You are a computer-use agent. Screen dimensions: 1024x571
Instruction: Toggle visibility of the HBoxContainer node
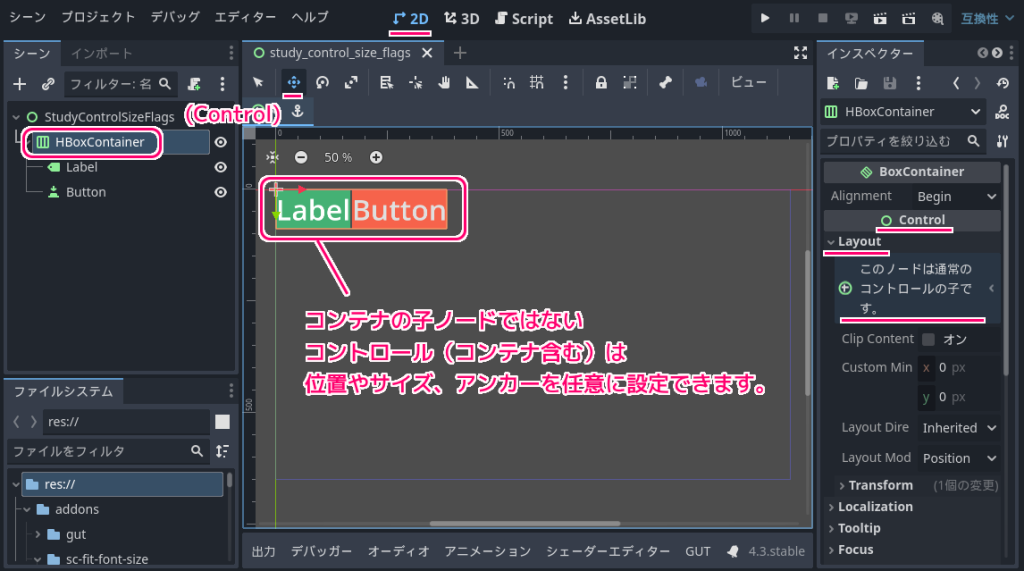click(221, 142)
